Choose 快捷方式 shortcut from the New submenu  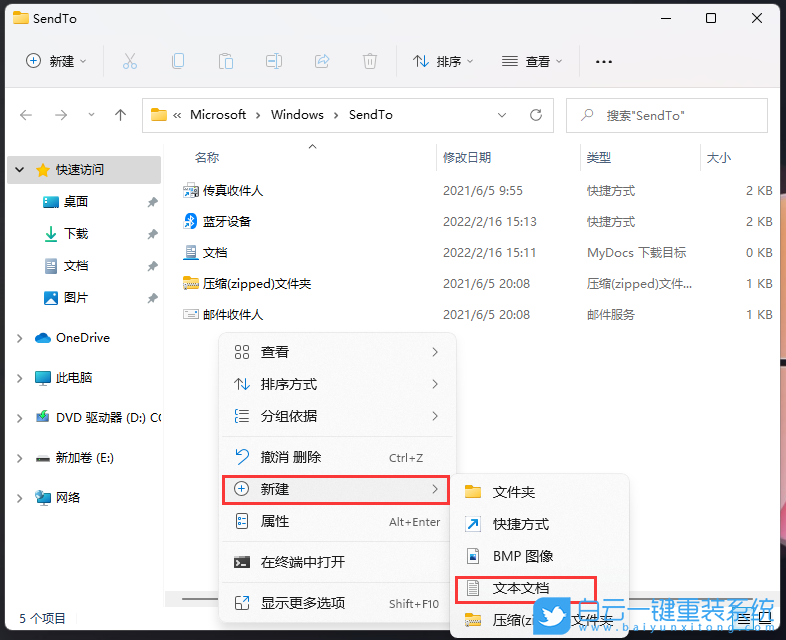539,524
